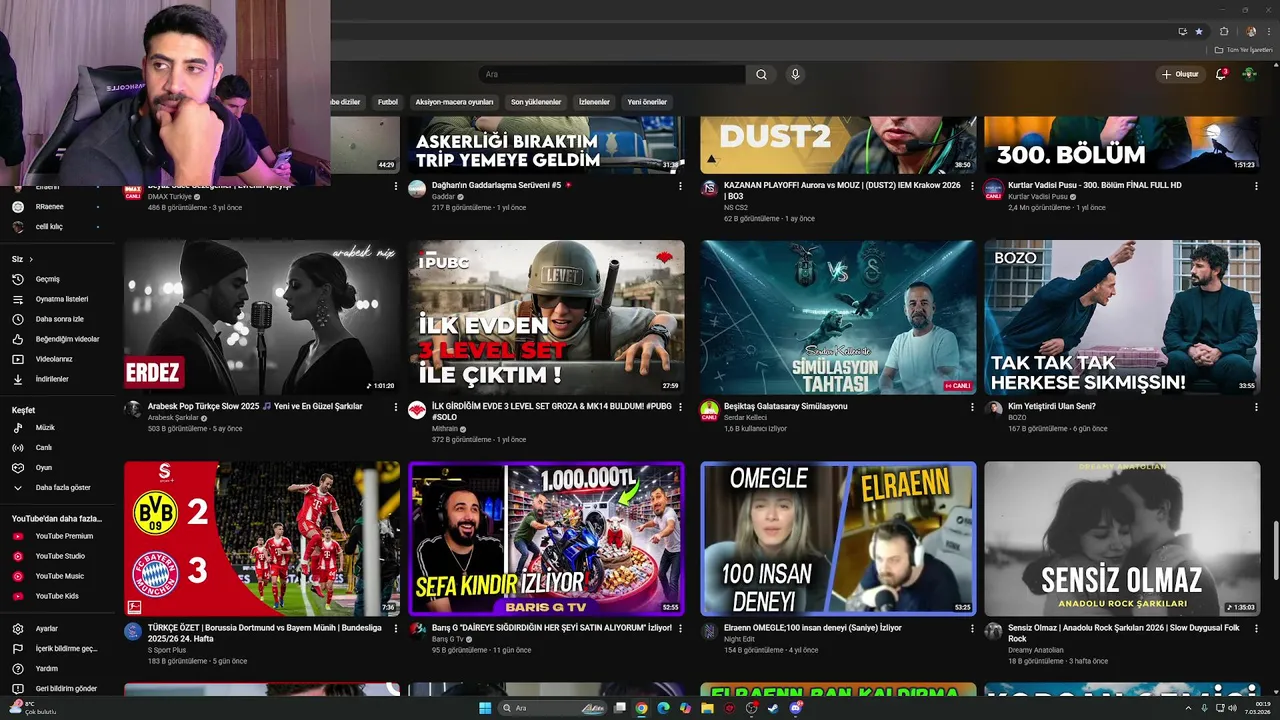The width and height of the screenshot is (1280, 720).
Task: Open more options for Kim Yetiştirdi Ulan Seni video
Action: pos(1256,407)
